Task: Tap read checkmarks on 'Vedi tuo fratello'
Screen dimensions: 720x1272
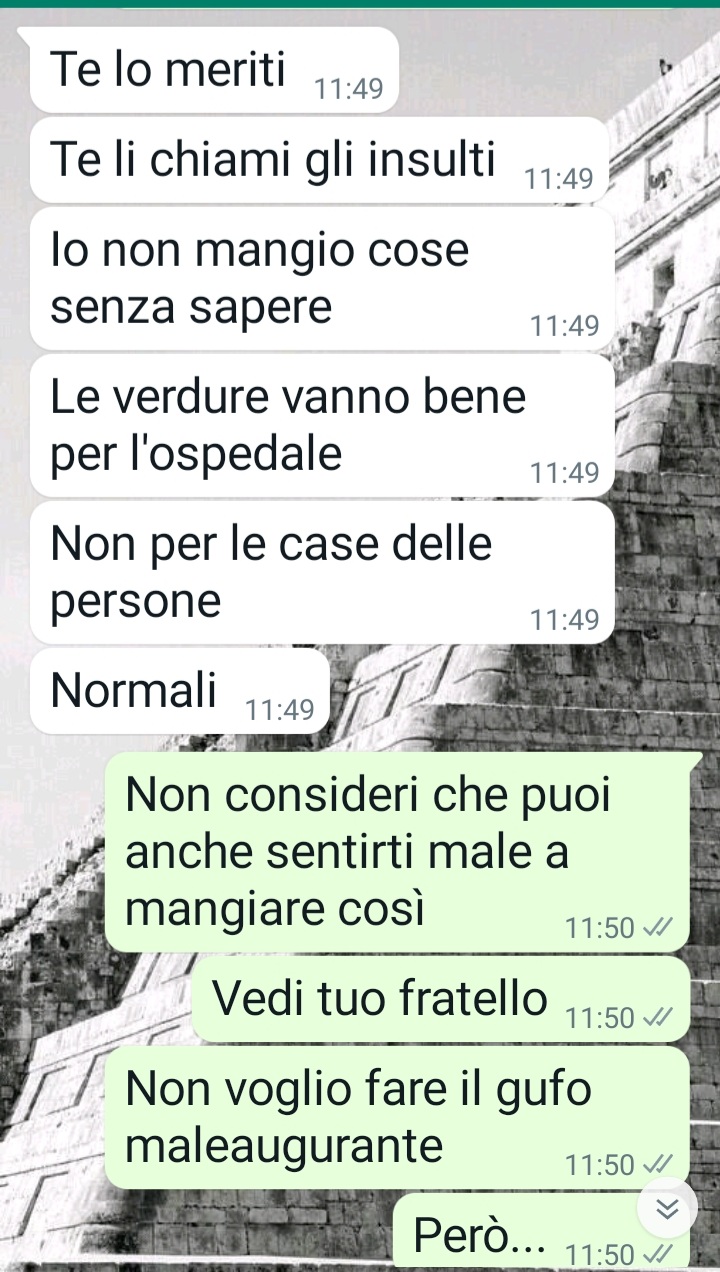Action: coord(658,1018)
